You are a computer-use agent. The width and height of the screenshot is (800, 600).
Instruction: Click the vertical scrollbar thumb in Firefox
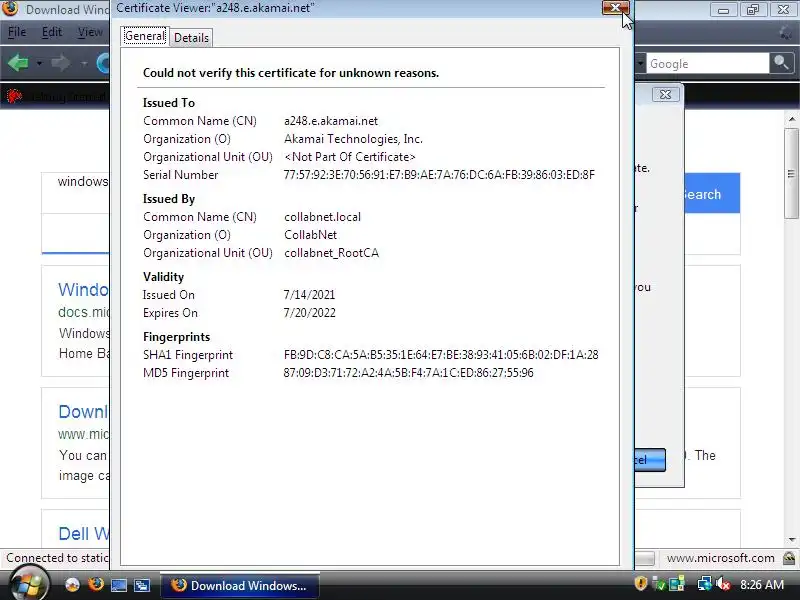coord(792,173)
